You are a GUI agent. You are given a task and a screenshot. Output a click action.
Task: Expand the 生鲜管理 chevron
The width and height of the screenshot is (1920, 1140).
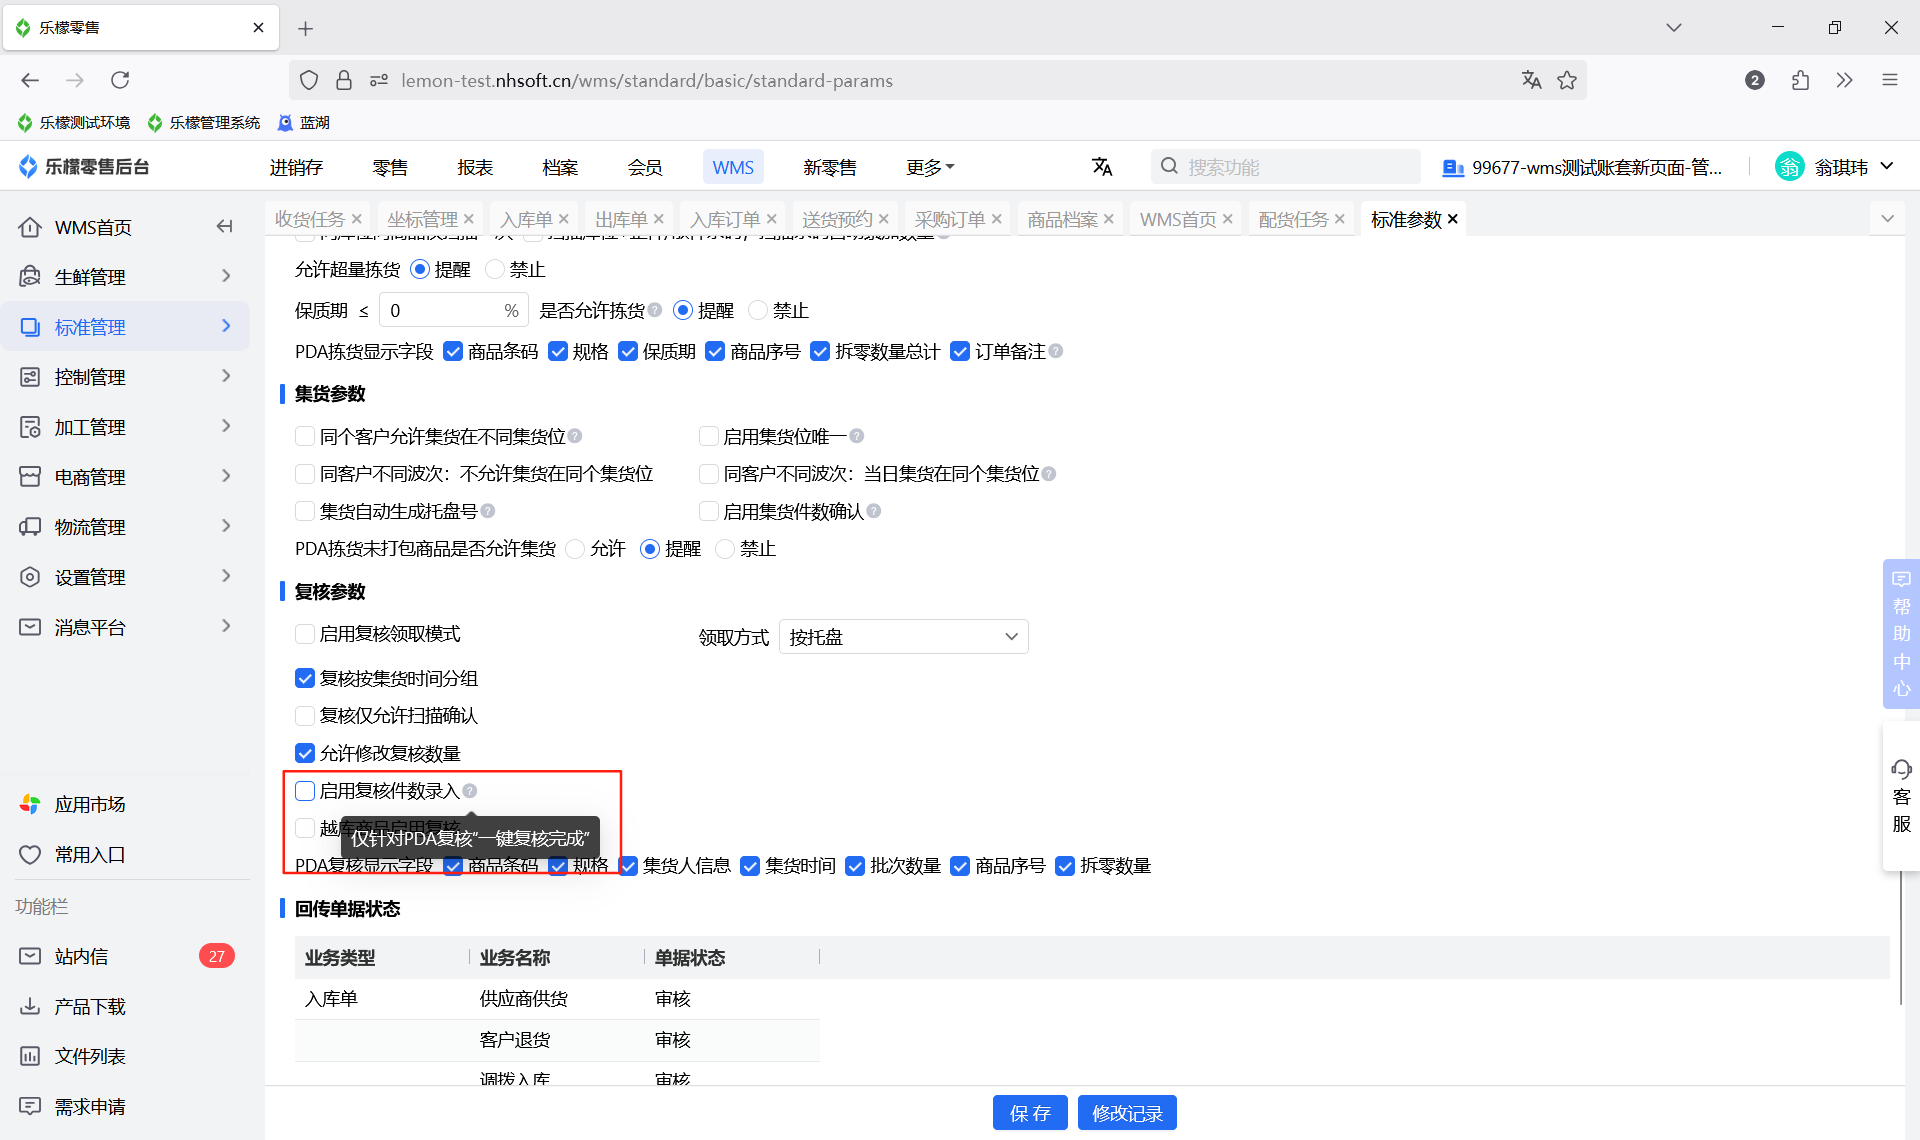[x=226, y=276]
